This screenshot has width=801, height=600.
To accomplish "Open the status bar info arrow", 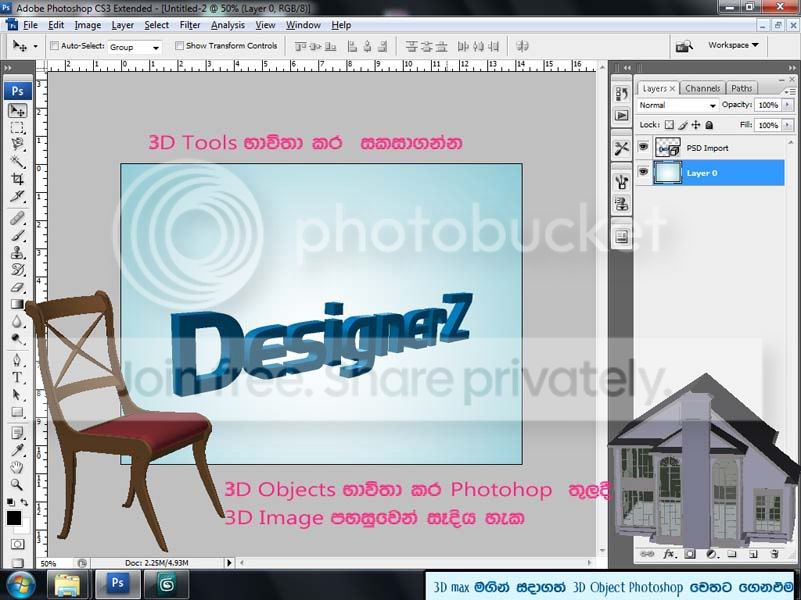I will [x=229, y=563].
